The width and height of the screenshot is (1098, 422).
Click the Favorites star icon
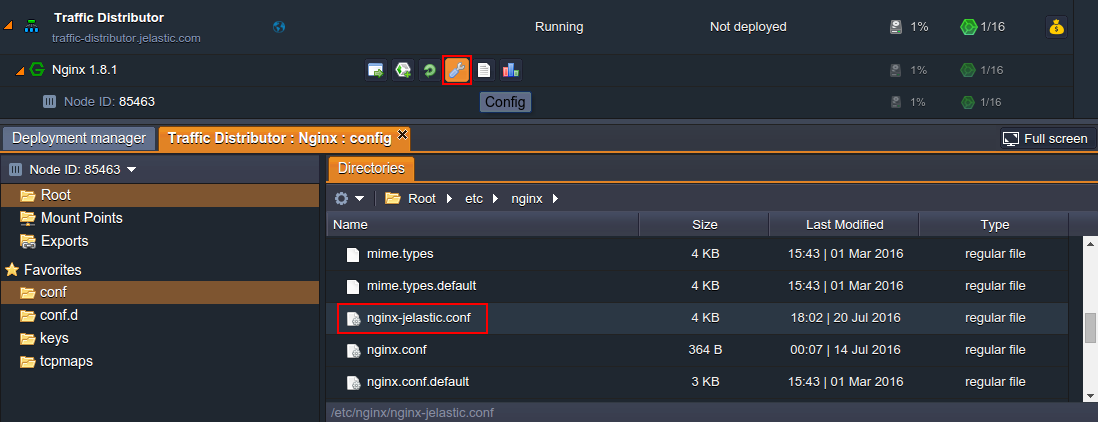[x=12, y=269]
